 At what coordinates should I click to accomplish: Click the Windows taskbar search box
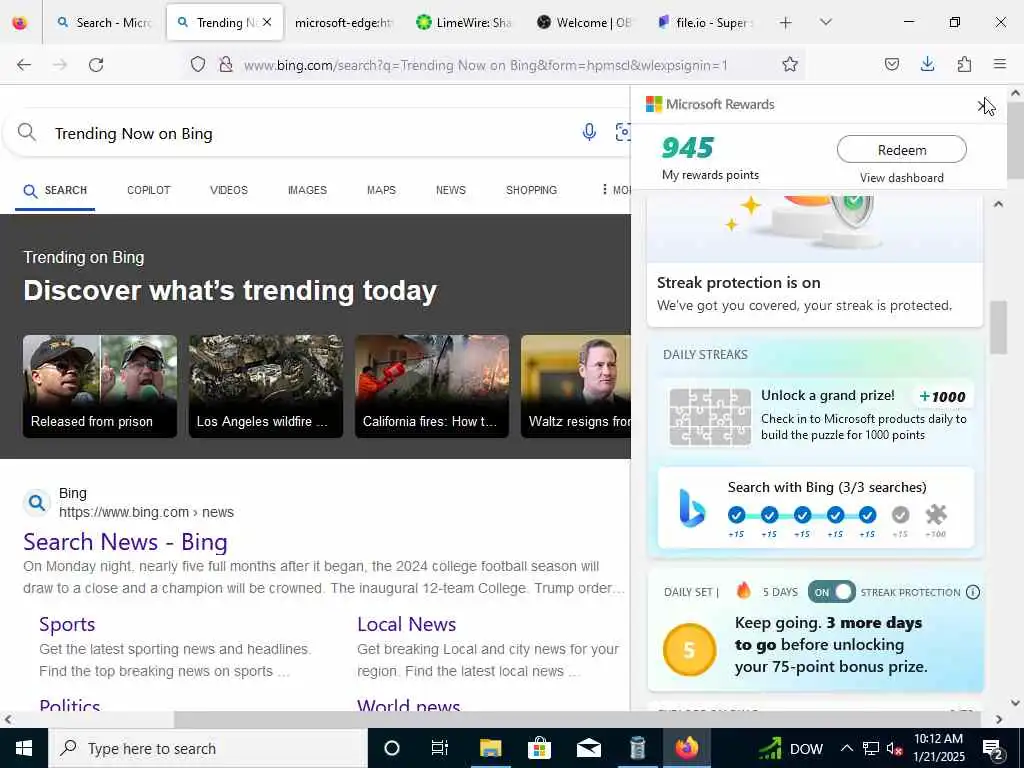click(x=208, y=748)
